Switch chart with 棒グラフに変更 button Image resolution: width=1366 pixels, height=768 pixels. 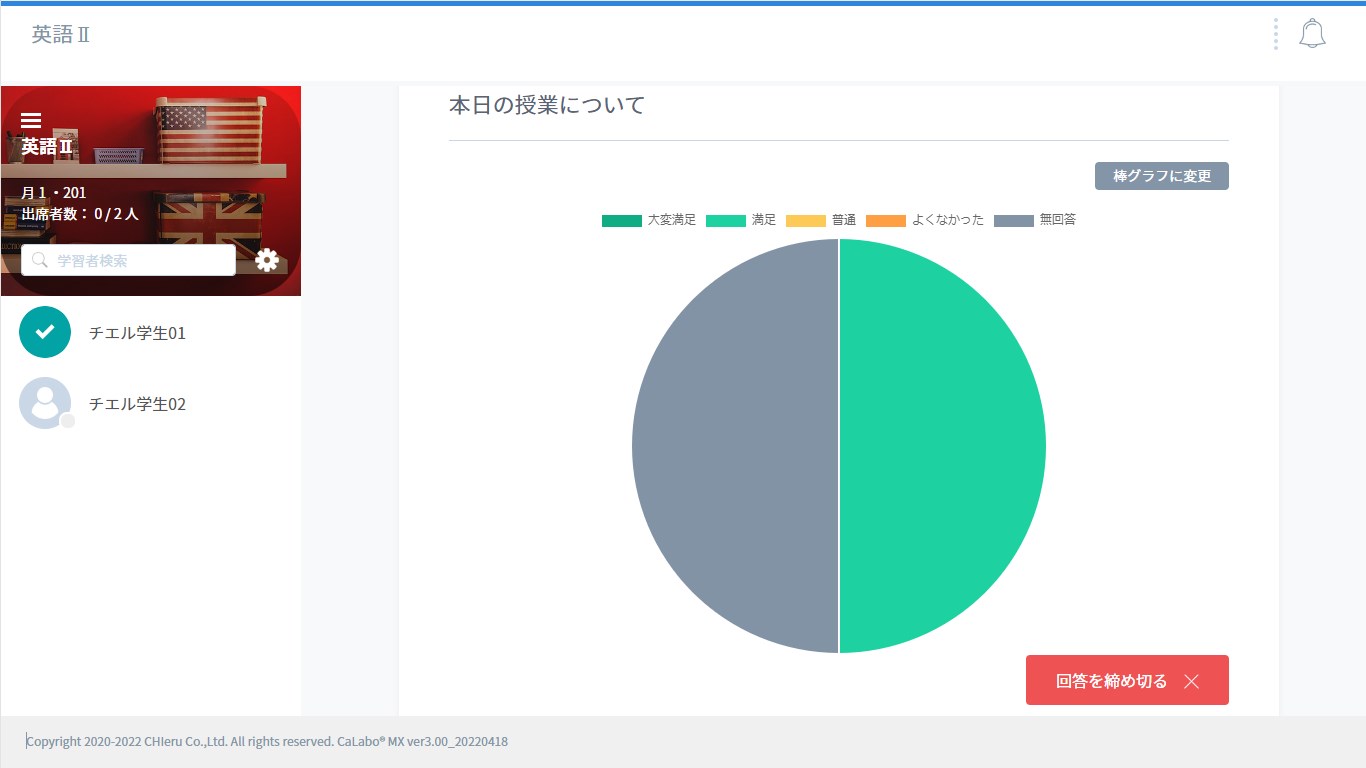coord(1162,176)
